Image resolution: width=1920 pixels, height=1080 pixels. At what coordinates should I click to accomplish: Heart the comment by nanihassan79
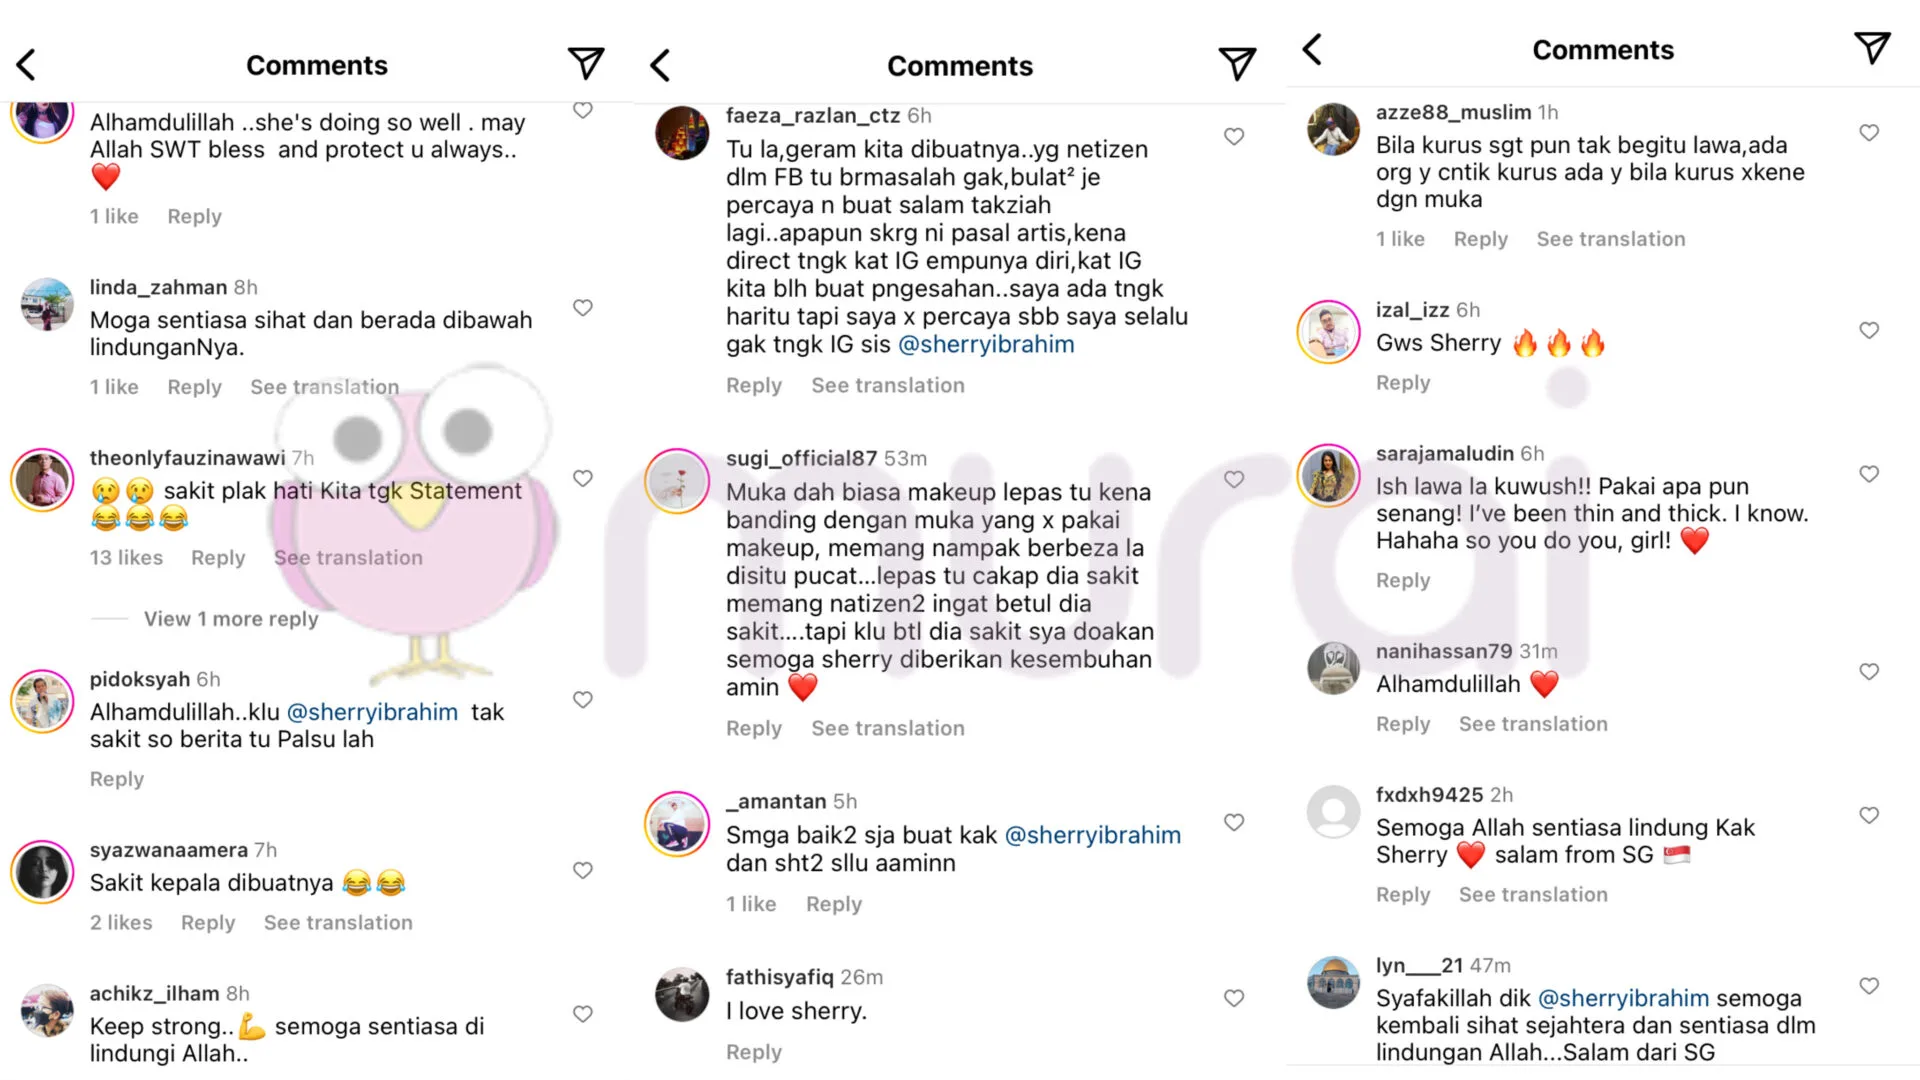click(x=1869, y=672)
